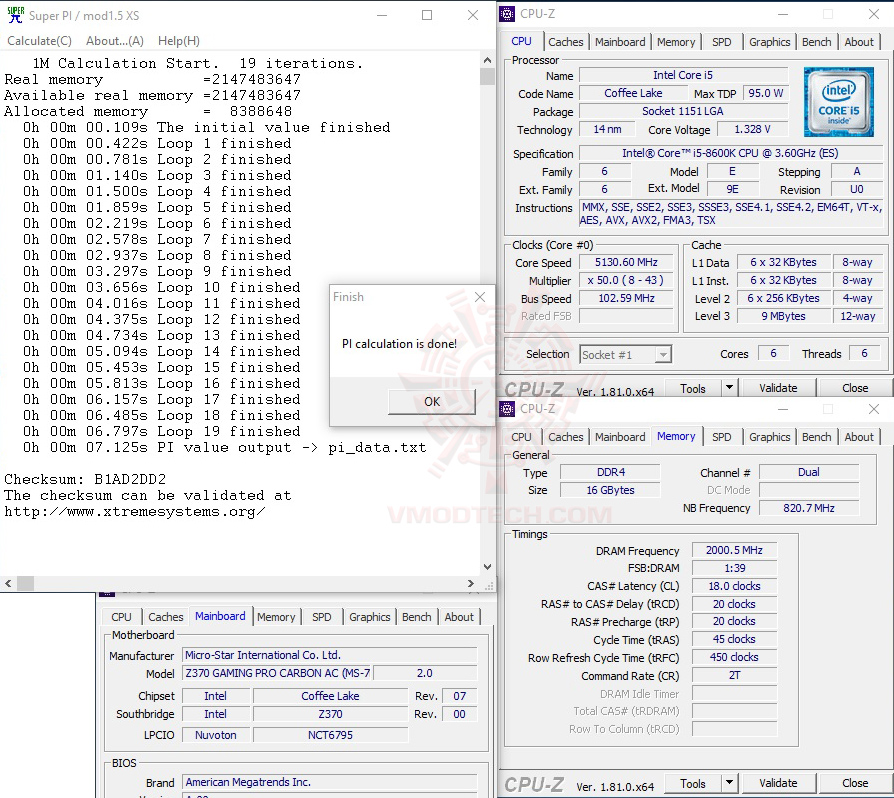Open SPD tab in the Mainboard CPU-Z window
Image resolution: width=894 pixels, height=798 pixels.
(x=322, y=617)
